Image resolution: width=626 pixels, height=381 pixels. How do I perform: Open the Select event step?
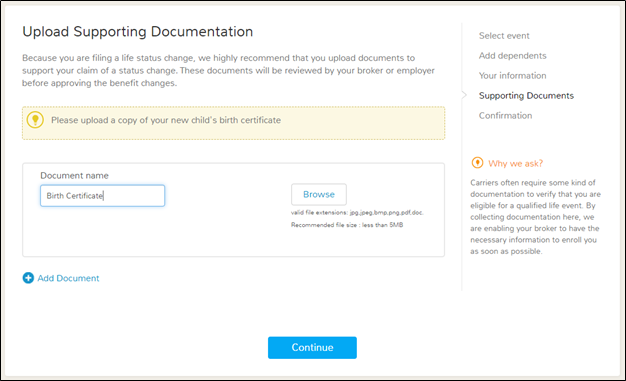click(x=504, y=36)
